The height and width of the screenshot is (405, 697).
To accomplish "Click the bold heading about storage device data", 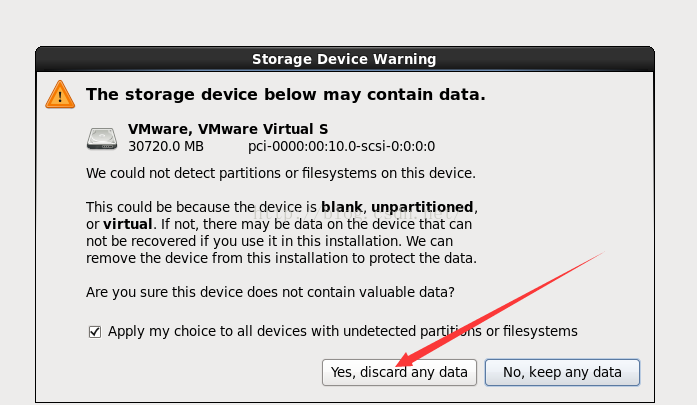I will 286,94.
